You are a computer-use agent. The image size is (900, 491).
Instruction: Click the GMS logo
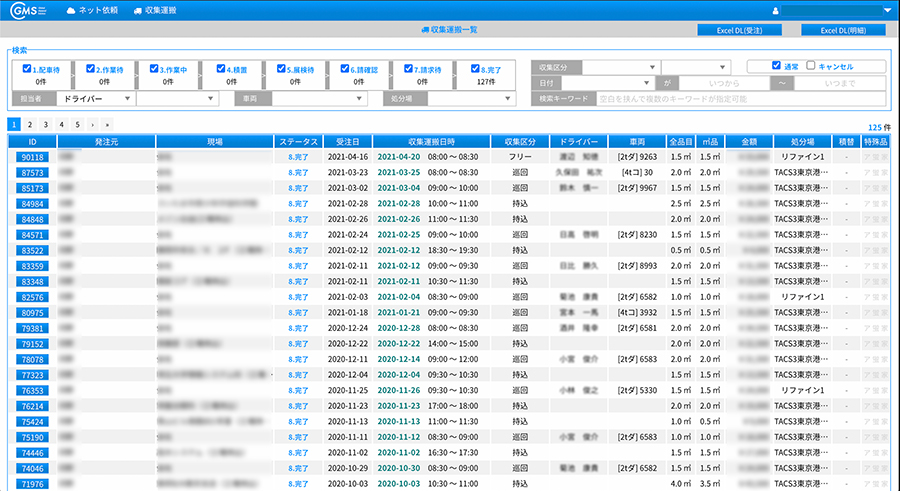[x=28, y=10]
